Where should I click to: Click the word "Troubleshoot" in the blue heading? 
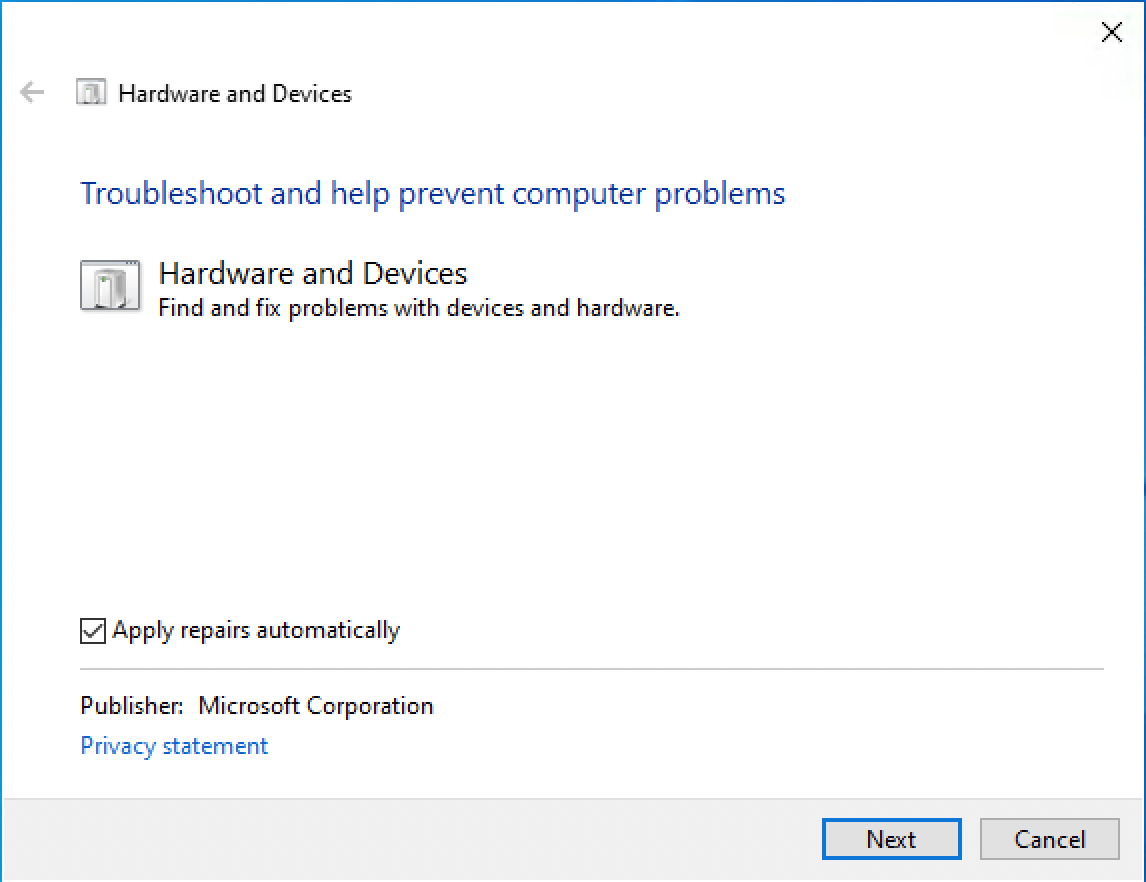[x=172, y=193]
